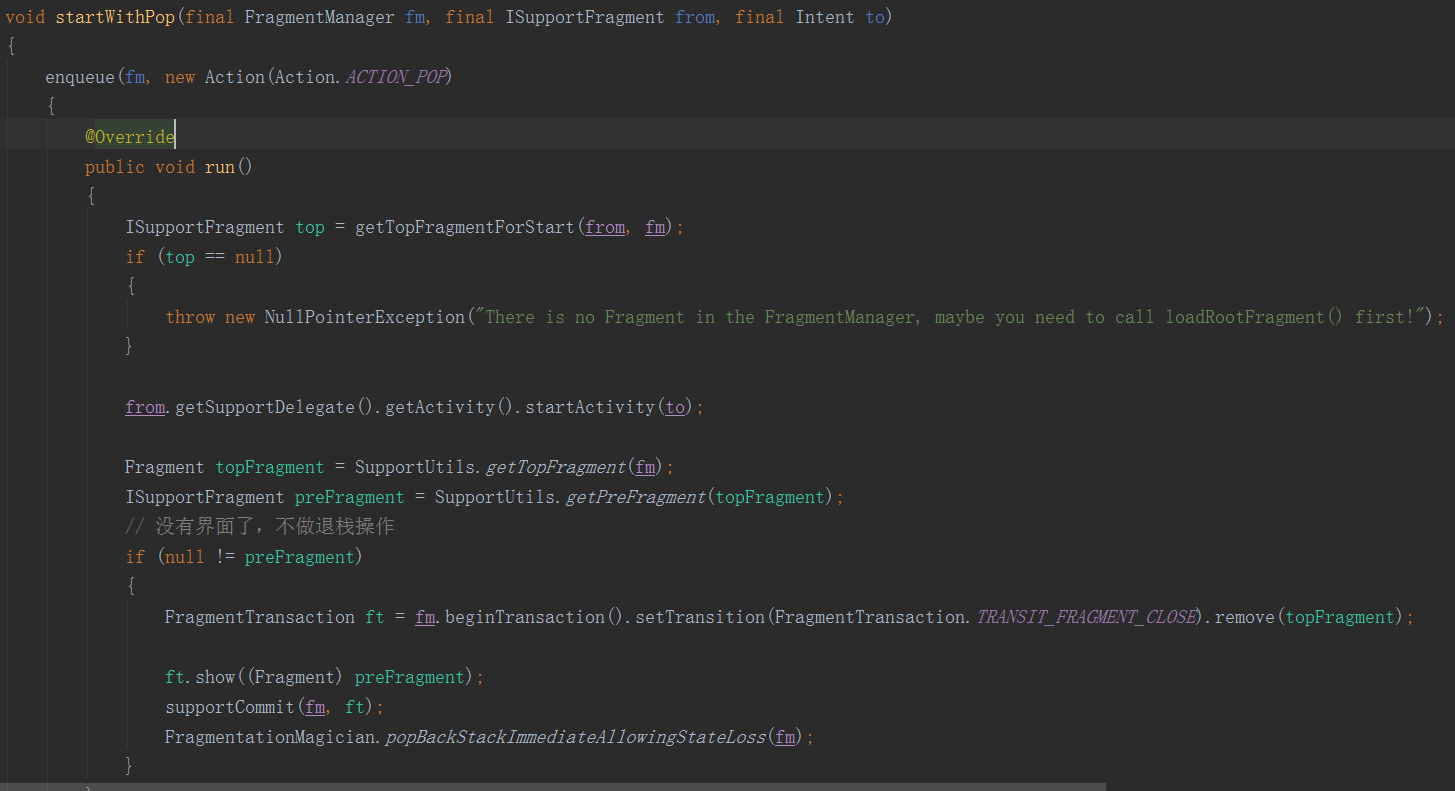The width and height of the screenshot is (1455, 791).
Task: Select the ACTION_POP constant
Action: coord(396,76)
